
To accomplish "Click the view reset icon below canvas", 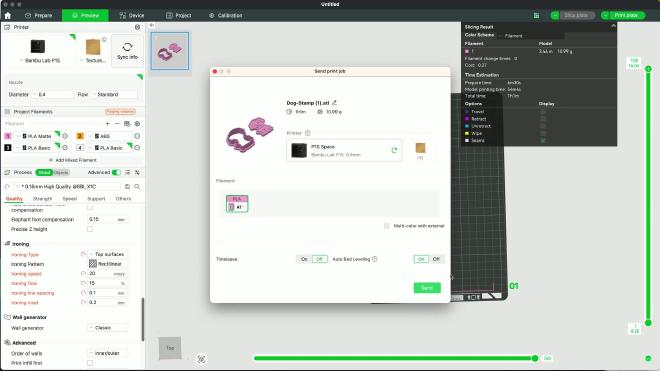I will 201,359.
